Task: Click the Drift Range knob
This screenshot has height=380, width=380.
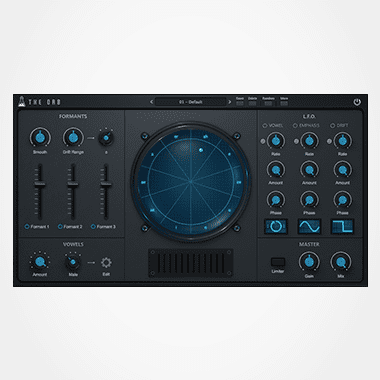Action: click(x=73, y=137)
